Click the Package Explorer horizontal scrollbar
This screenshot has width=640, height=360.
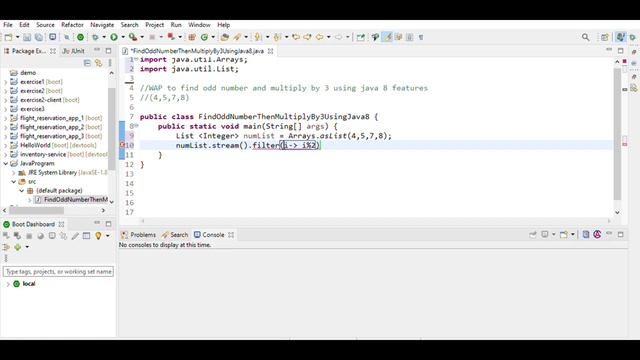[37, 211]
